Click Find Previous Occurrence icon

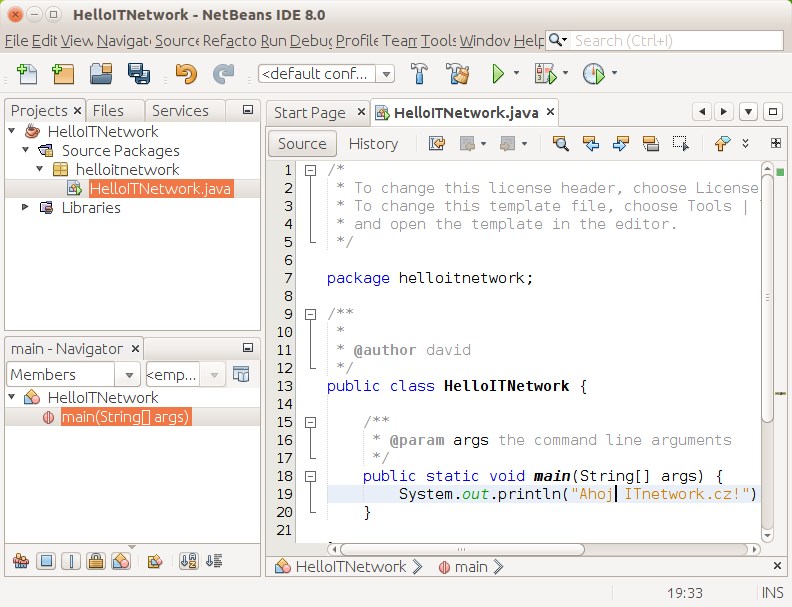[590, 144]
